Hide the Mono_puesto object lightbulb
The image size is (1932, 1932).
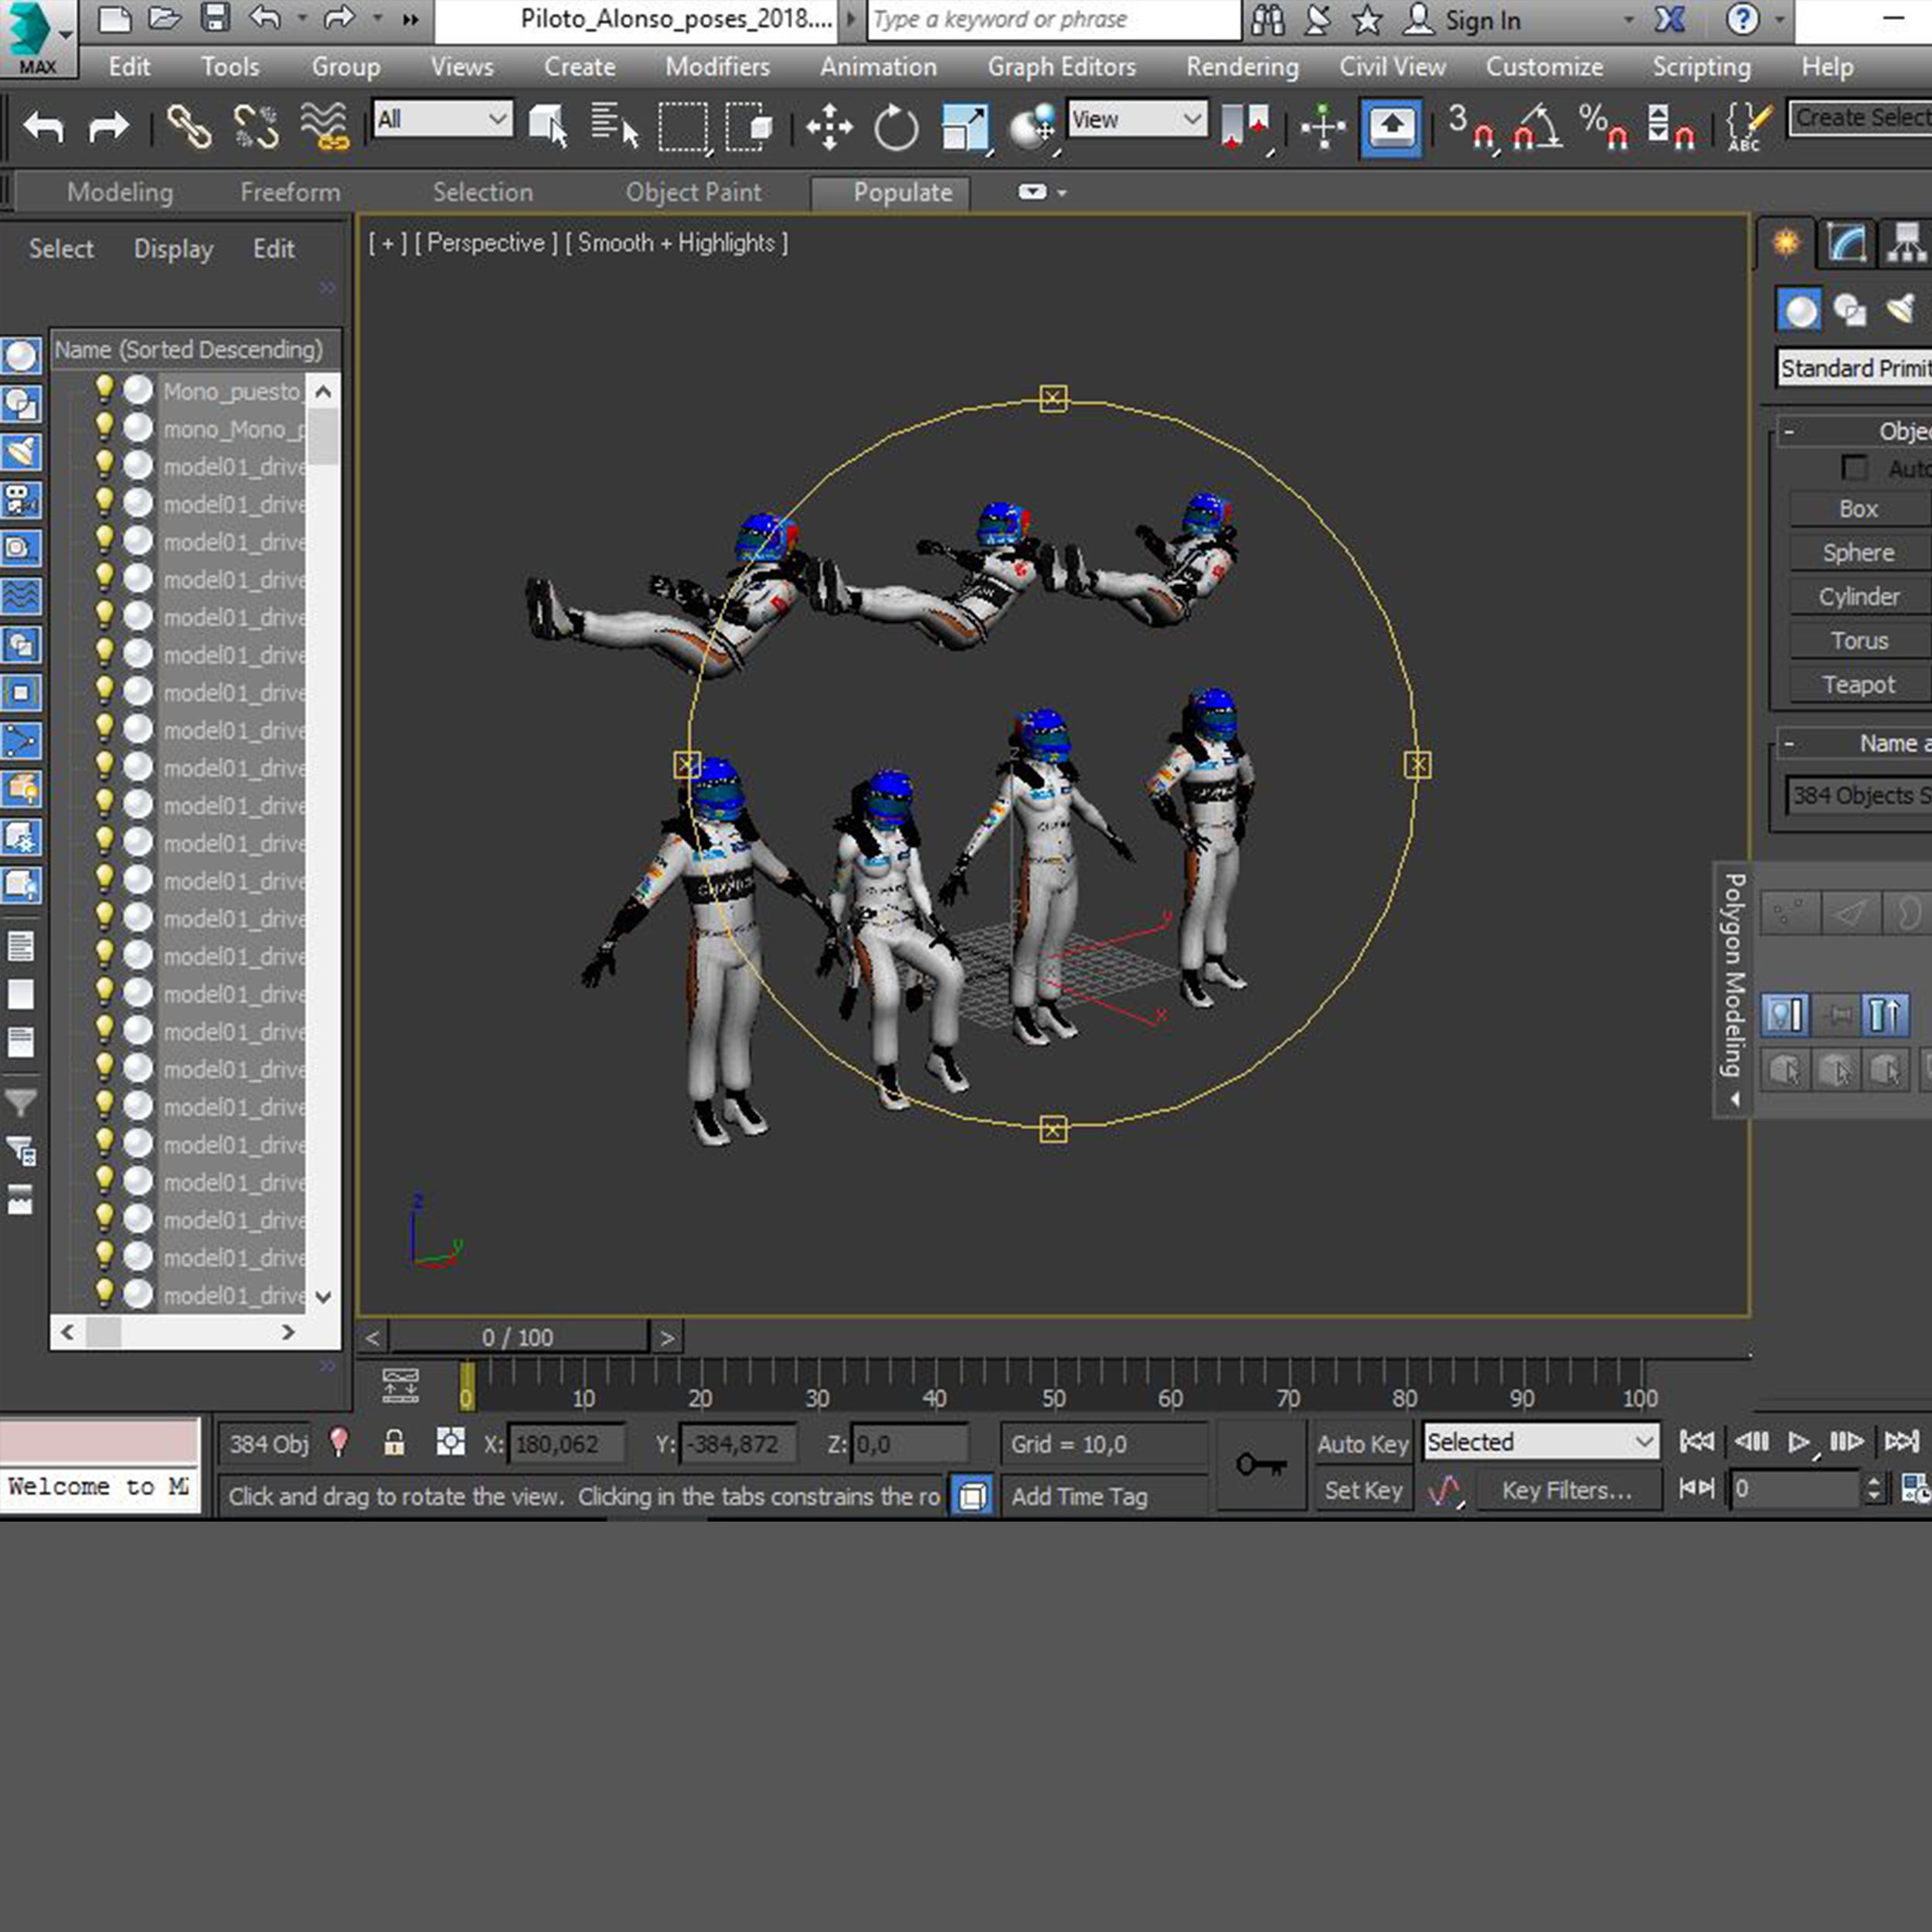[104, 389]
